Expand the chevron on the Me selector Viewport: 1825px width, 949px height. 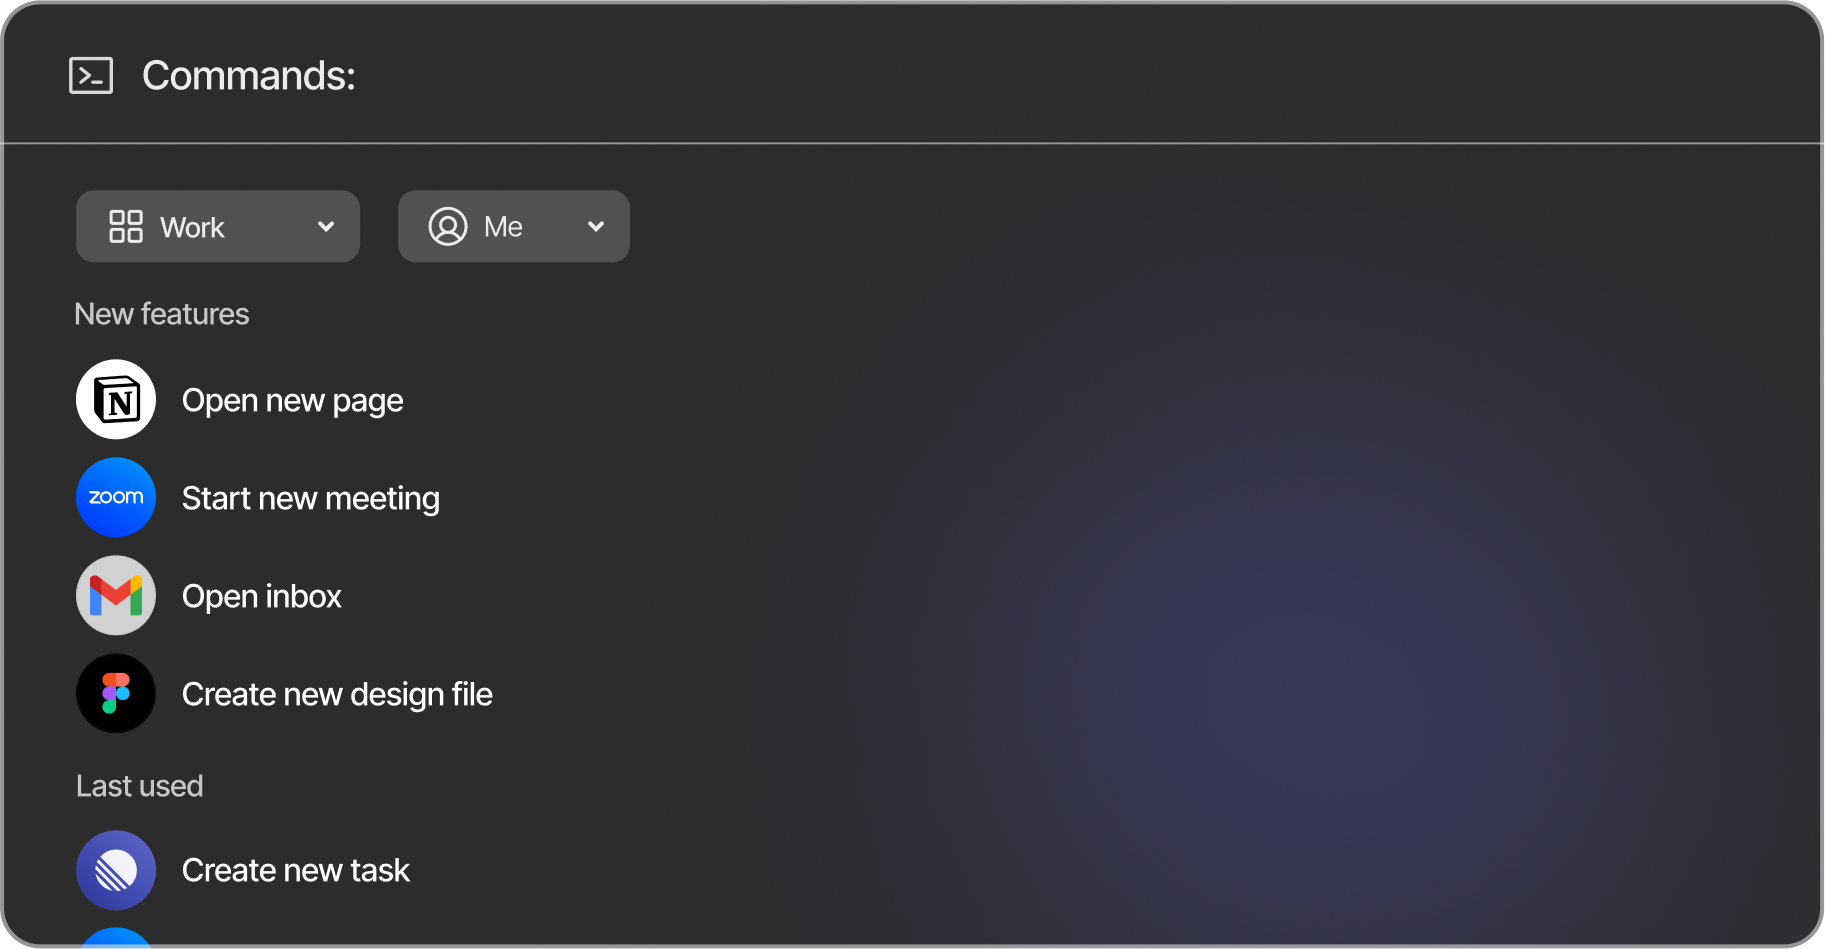point(596,227)
